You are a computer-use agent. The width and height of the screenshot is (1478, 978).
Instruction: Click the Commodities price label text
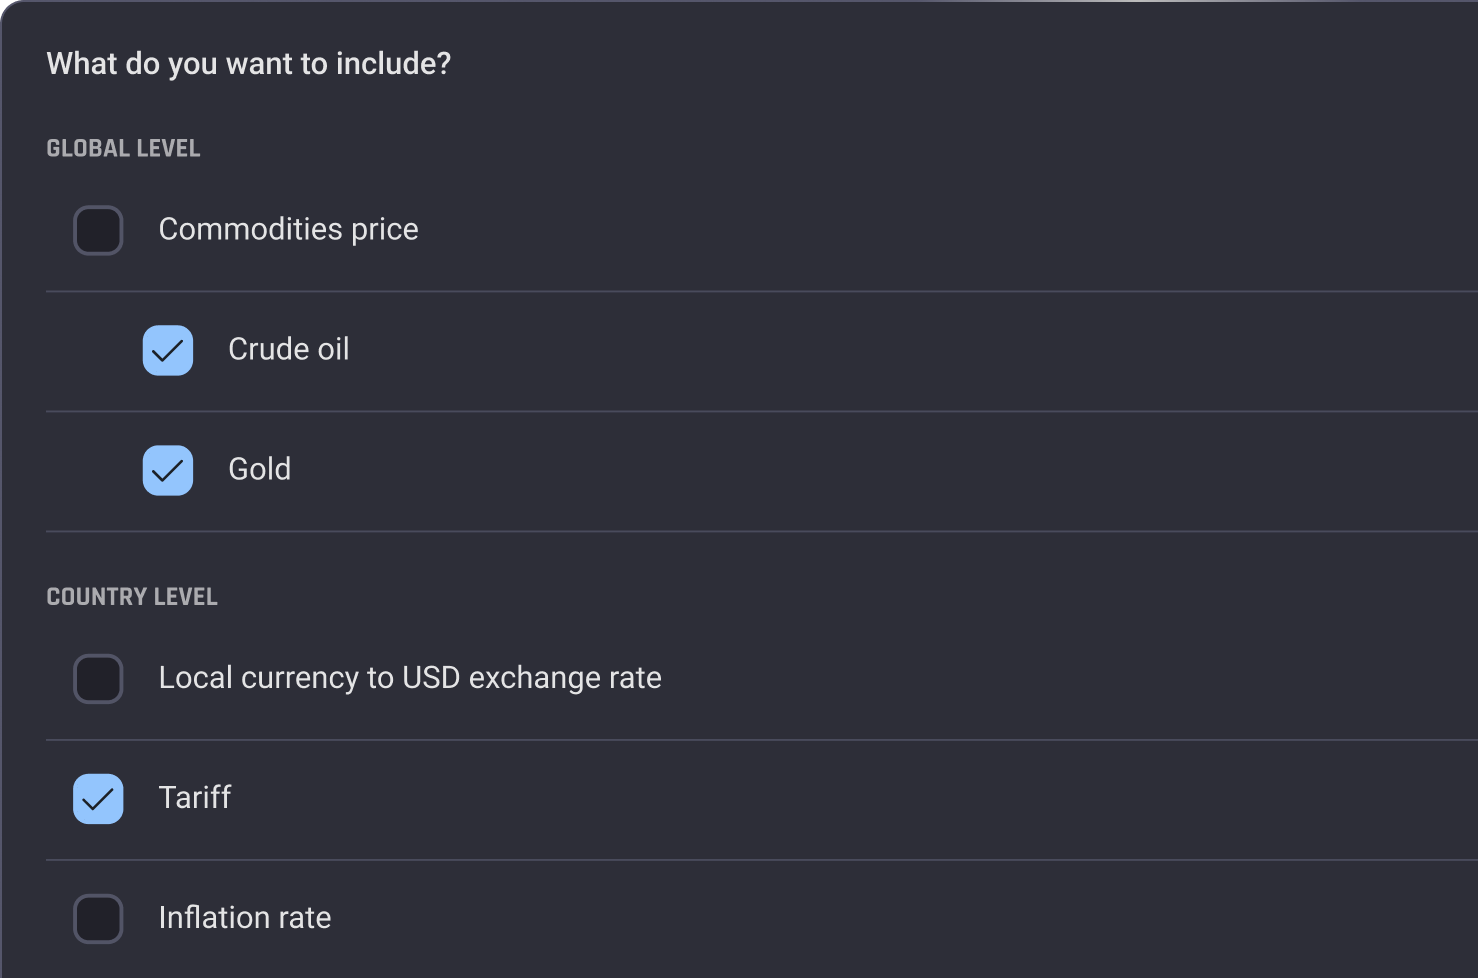(x=288, y=229)
